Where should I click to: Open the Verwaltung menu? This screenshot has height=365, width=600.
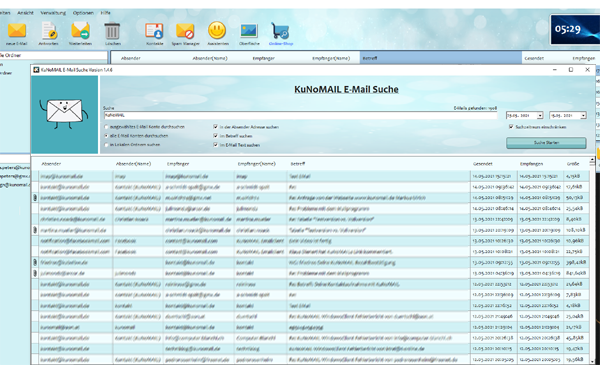point(53,13)
